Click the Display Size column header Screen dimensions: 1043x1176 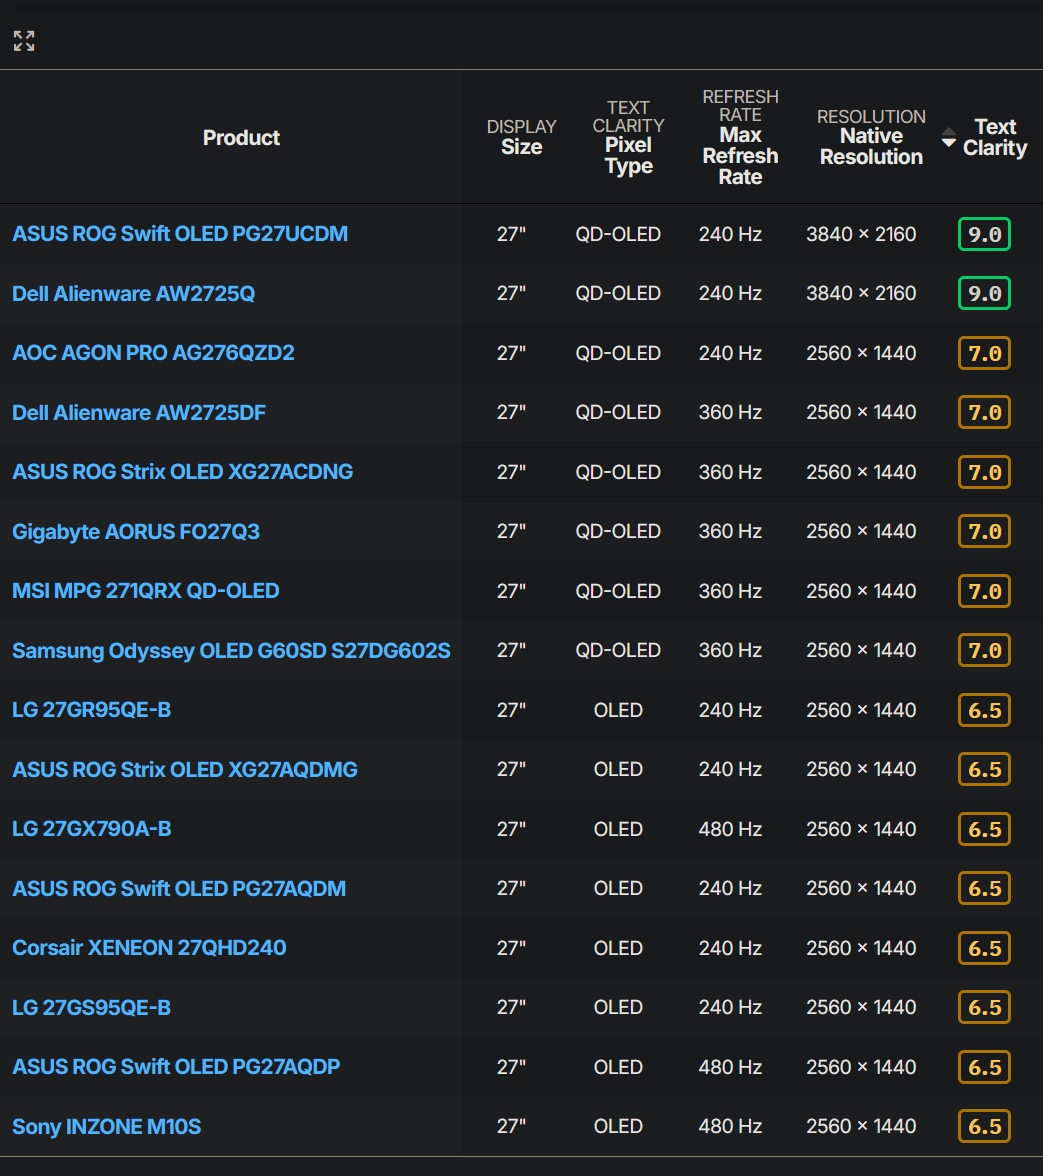click(522, 137)
